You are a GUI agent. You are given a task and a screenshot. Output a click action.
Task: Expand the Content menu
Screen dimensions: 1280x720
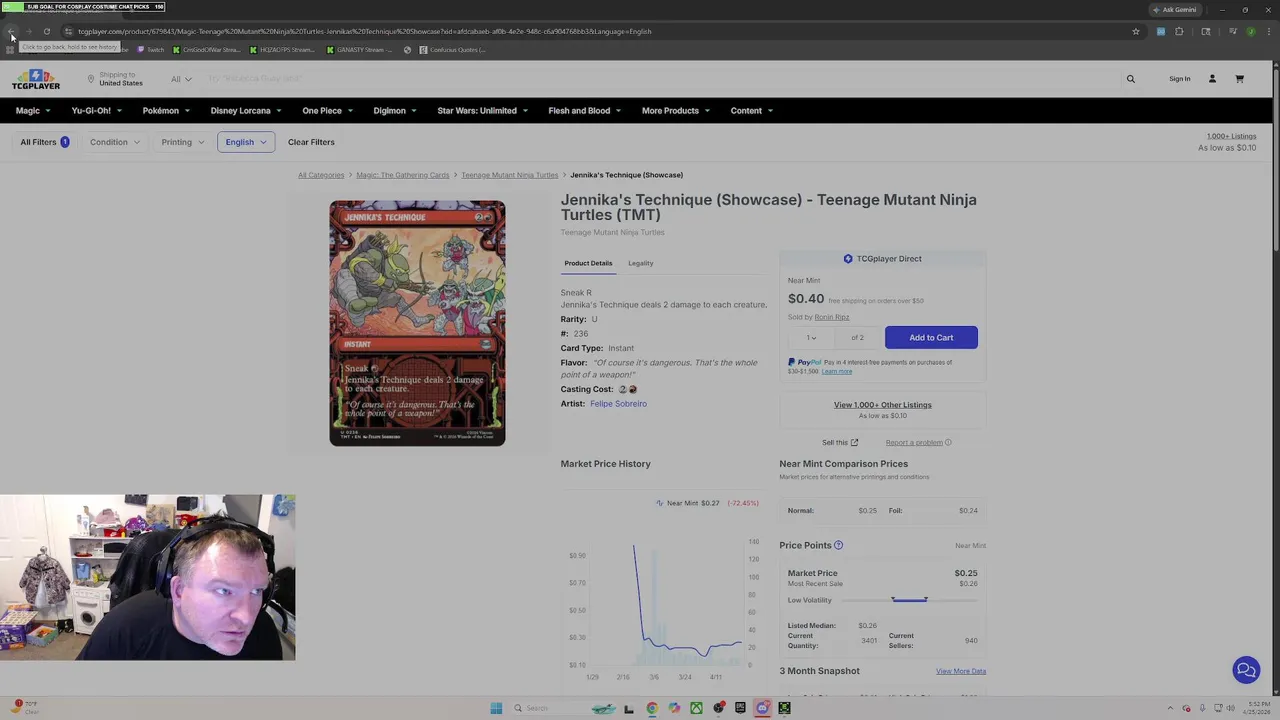751,111
